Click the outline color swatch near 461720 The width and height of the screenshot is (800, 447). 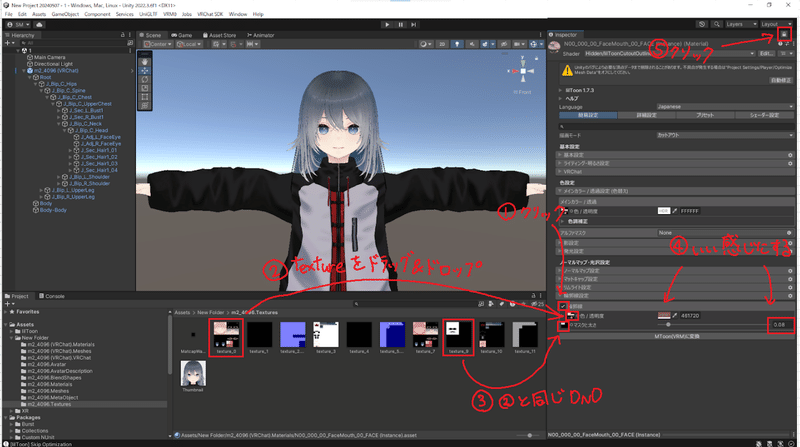(x=663, y=316)
